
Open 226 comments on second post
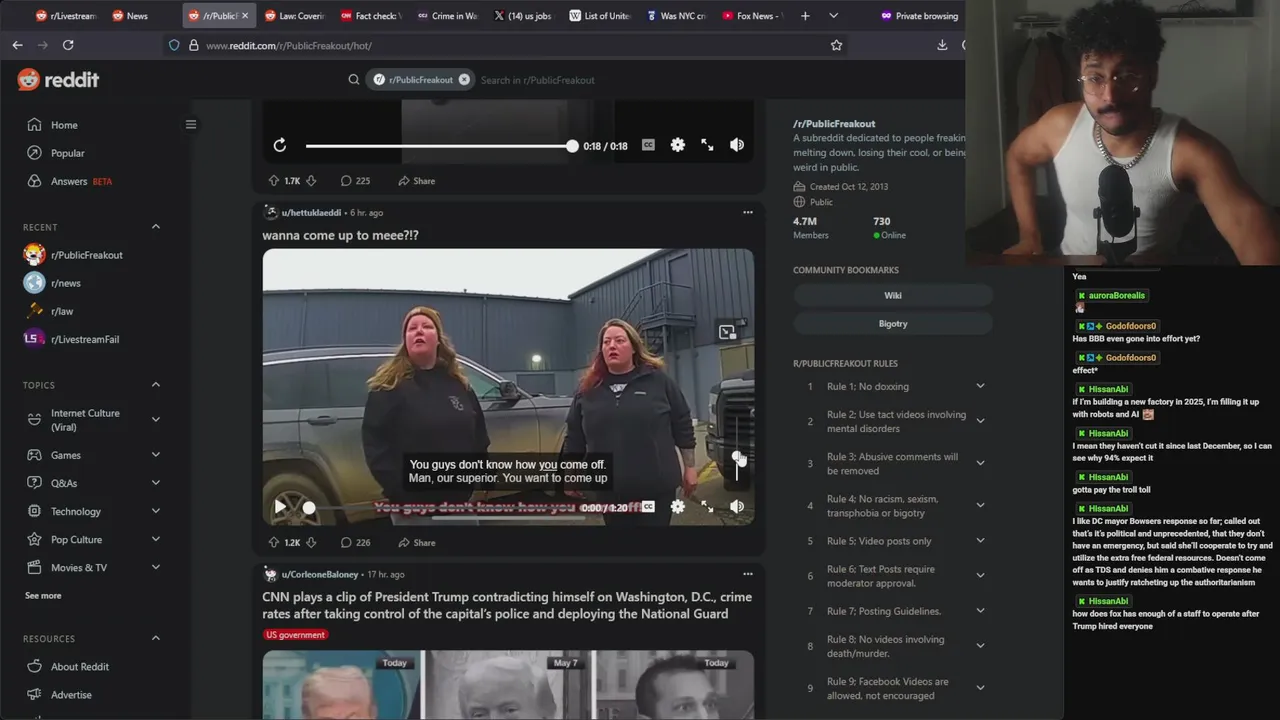(355, 543)
